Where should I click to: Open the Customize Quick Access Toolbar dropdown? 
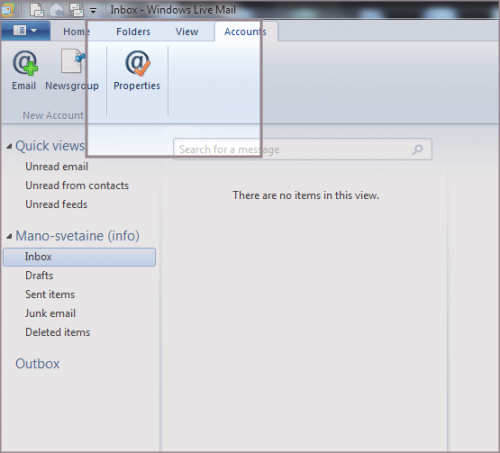click(93, 11)
